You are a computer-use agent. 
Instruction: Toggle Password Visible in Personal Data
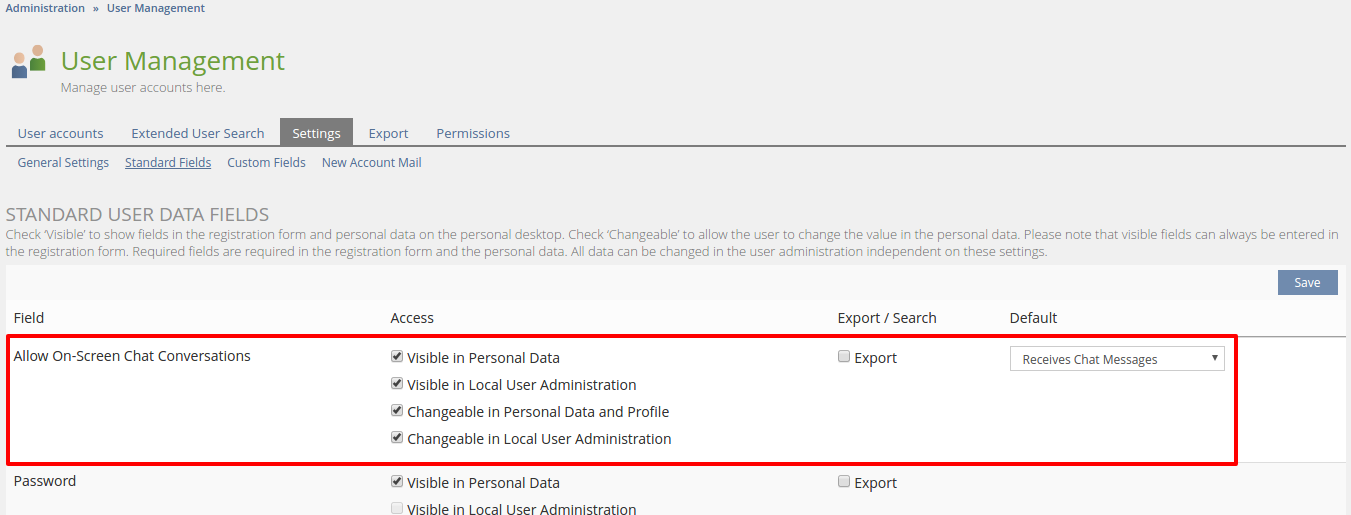click(x=397, y=481)
